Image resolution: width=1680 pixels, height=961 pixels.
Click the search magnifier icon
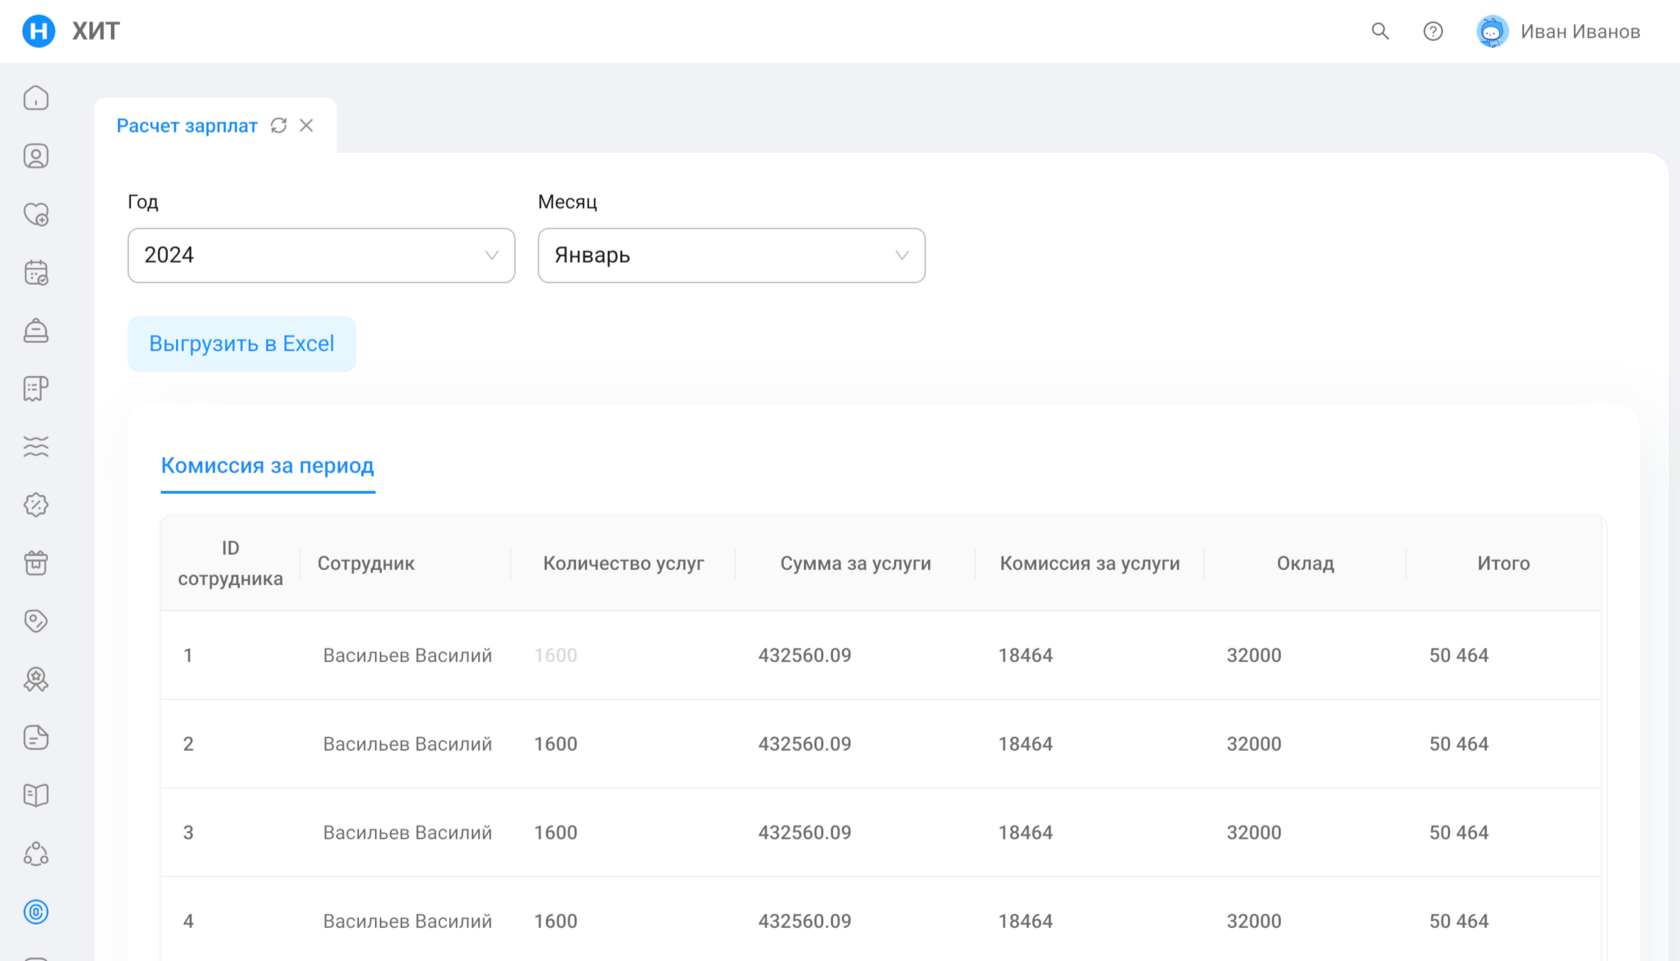coord(1380,31)
